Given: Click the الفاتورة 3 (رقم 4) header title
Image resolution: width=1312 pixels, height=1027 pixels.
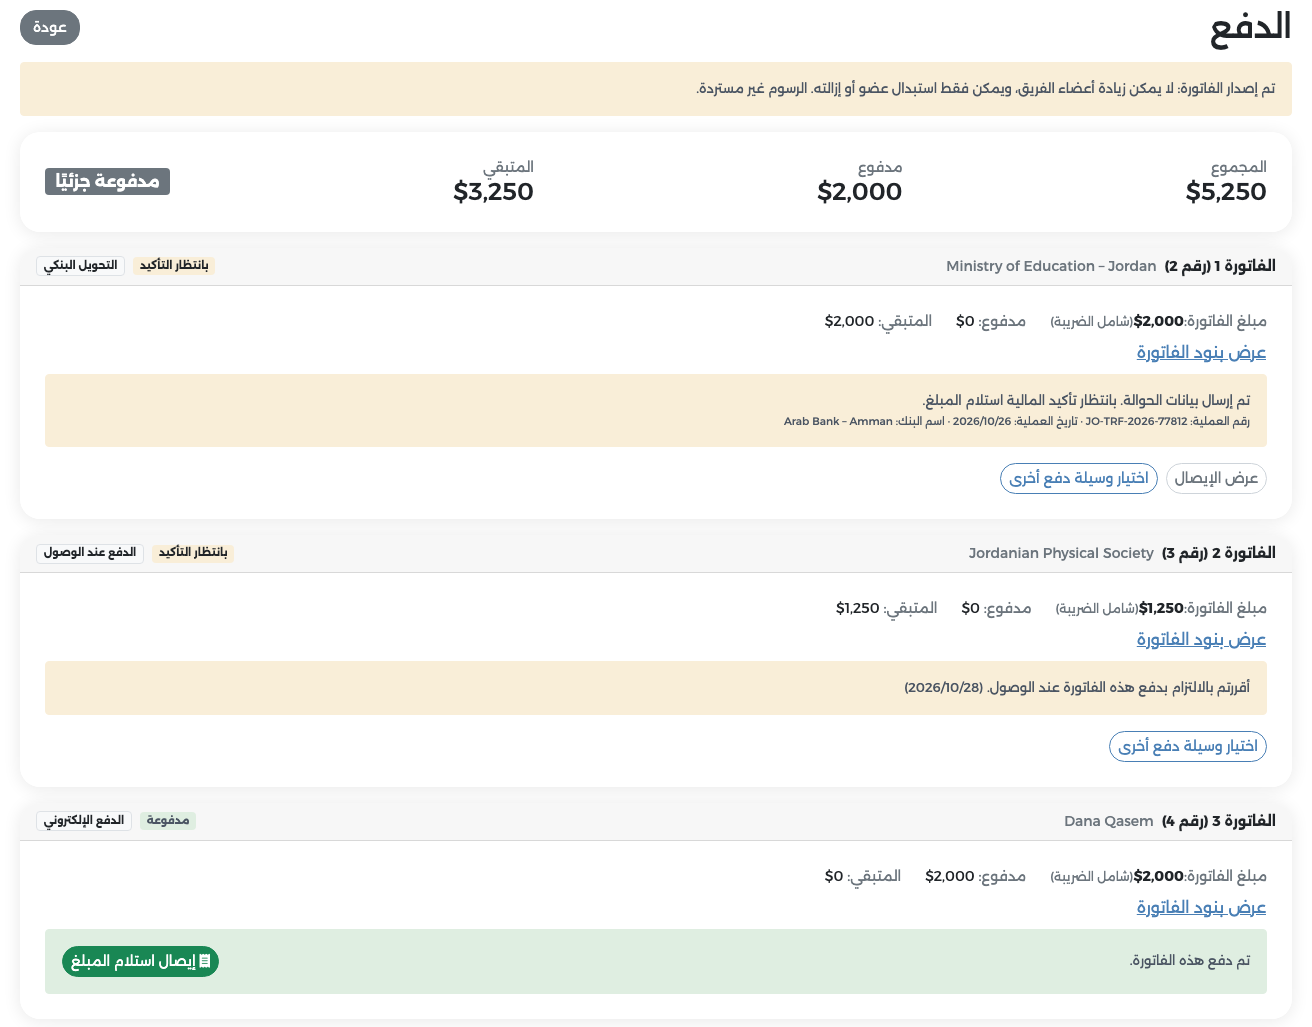Looking at the screenshot, I should pyautogui.click(x=1219, y=821).
